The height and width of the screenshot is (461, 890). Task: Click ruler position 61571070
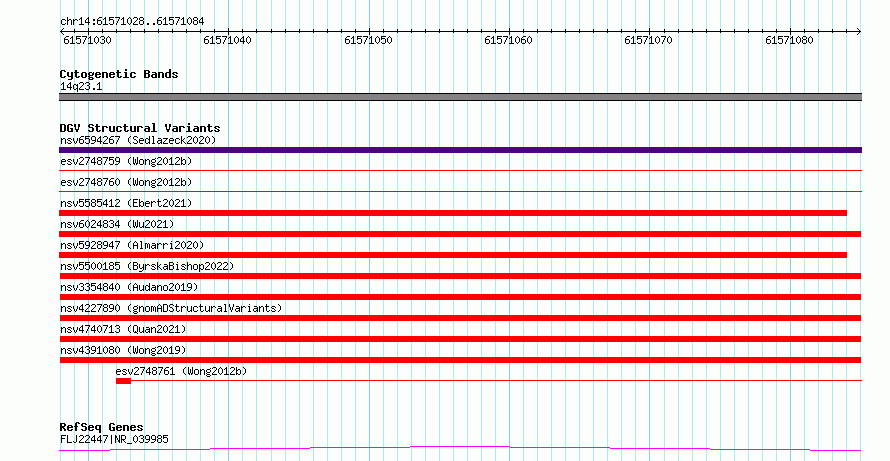tap(648, 40)
